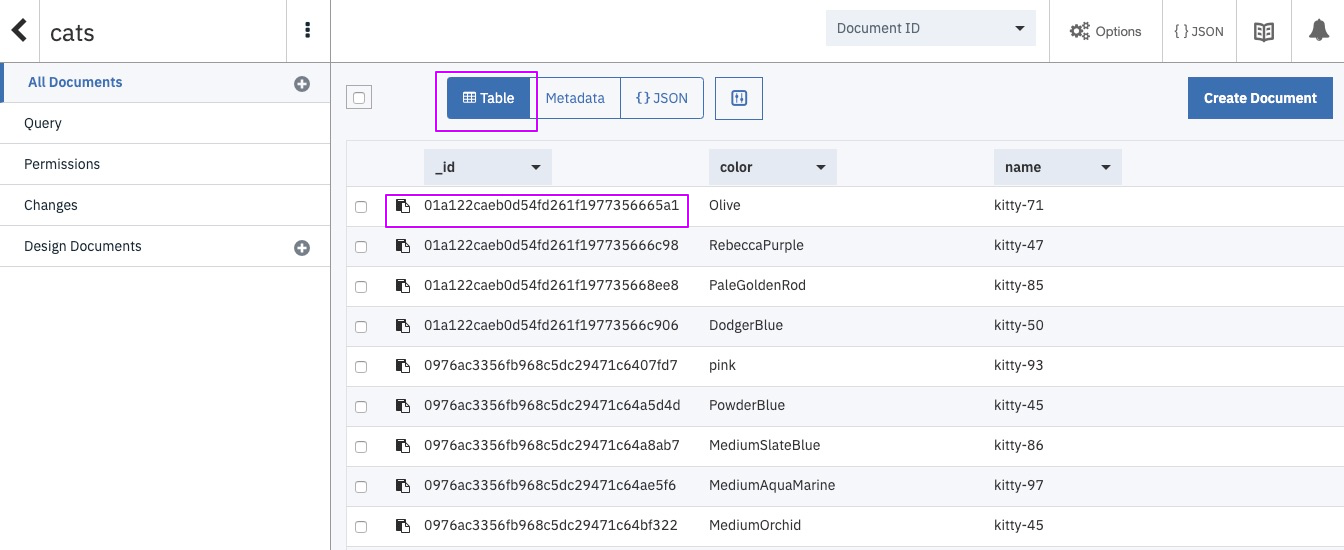The height and width of the screenshot is (550, 1344).
Task: Open document ID ending 64bf322
Action: (551, 525)
